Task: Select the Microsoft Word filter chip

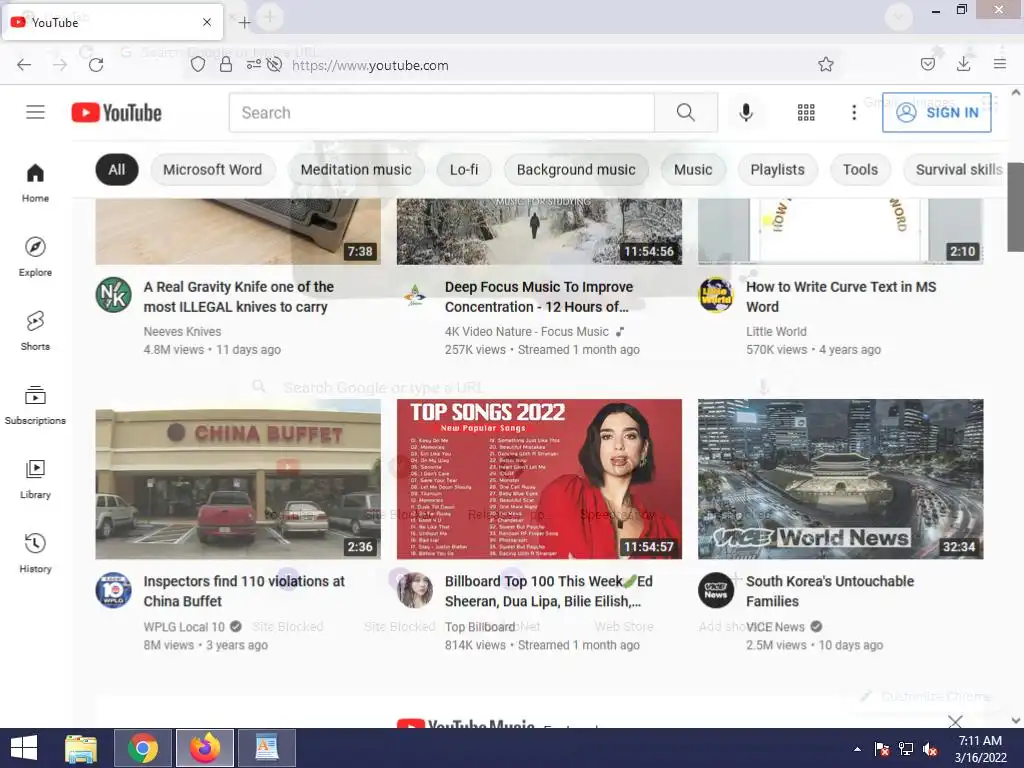Action: point(212,170)
